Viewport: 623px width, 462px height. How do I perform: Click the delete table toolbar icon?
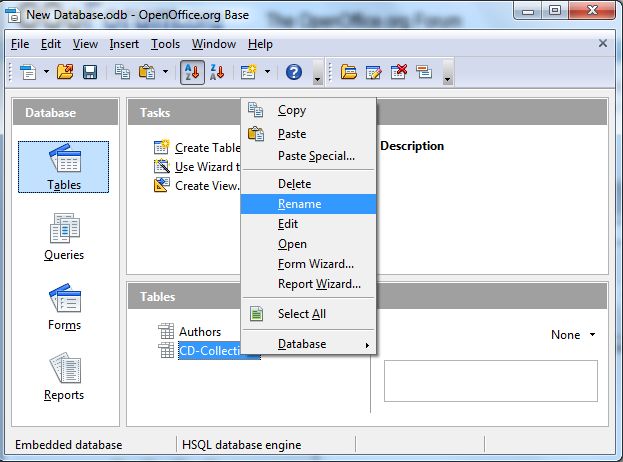399,72
